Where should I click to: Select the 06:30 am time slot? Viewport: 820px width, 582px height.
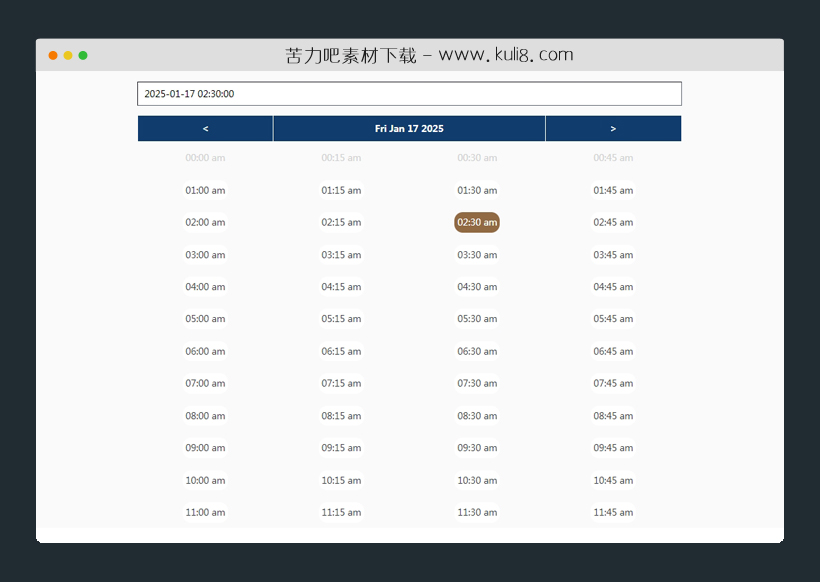tap(477, 351)
